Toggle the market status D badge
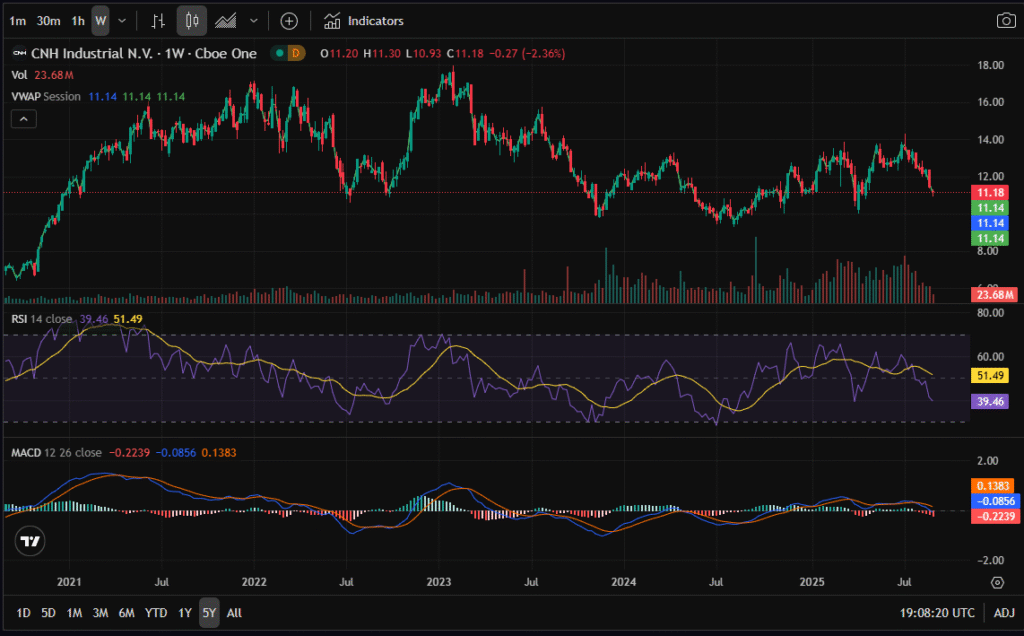1024x636 pixels. pos(295,53)
